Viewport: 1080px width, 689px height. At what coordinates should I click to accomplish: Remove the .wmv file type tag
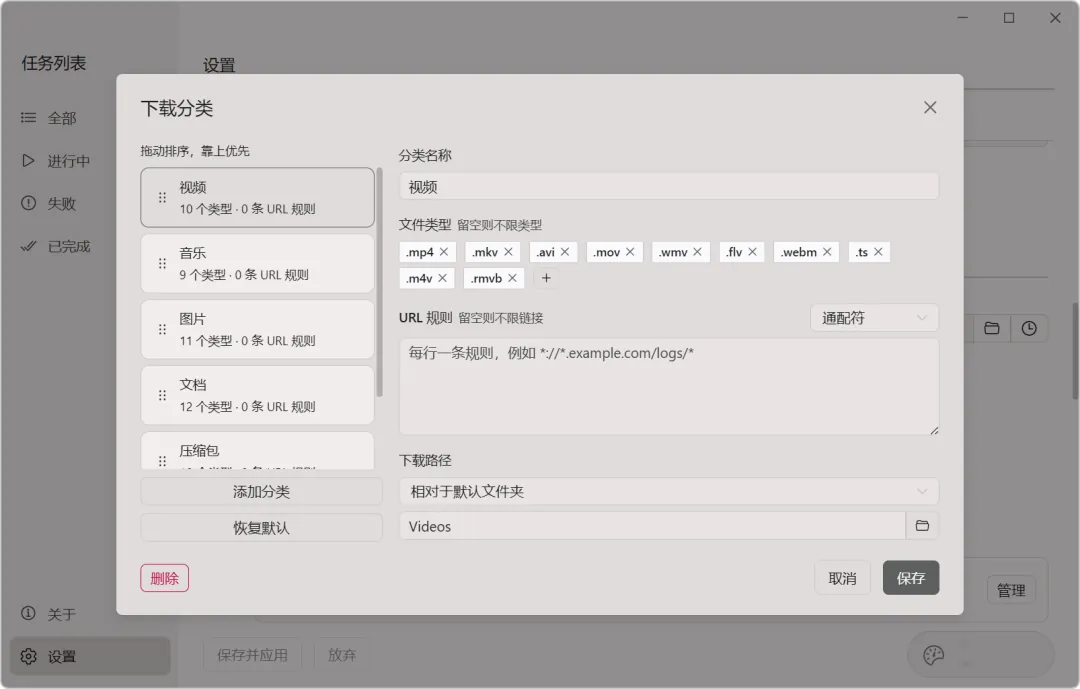click(698, 252)
